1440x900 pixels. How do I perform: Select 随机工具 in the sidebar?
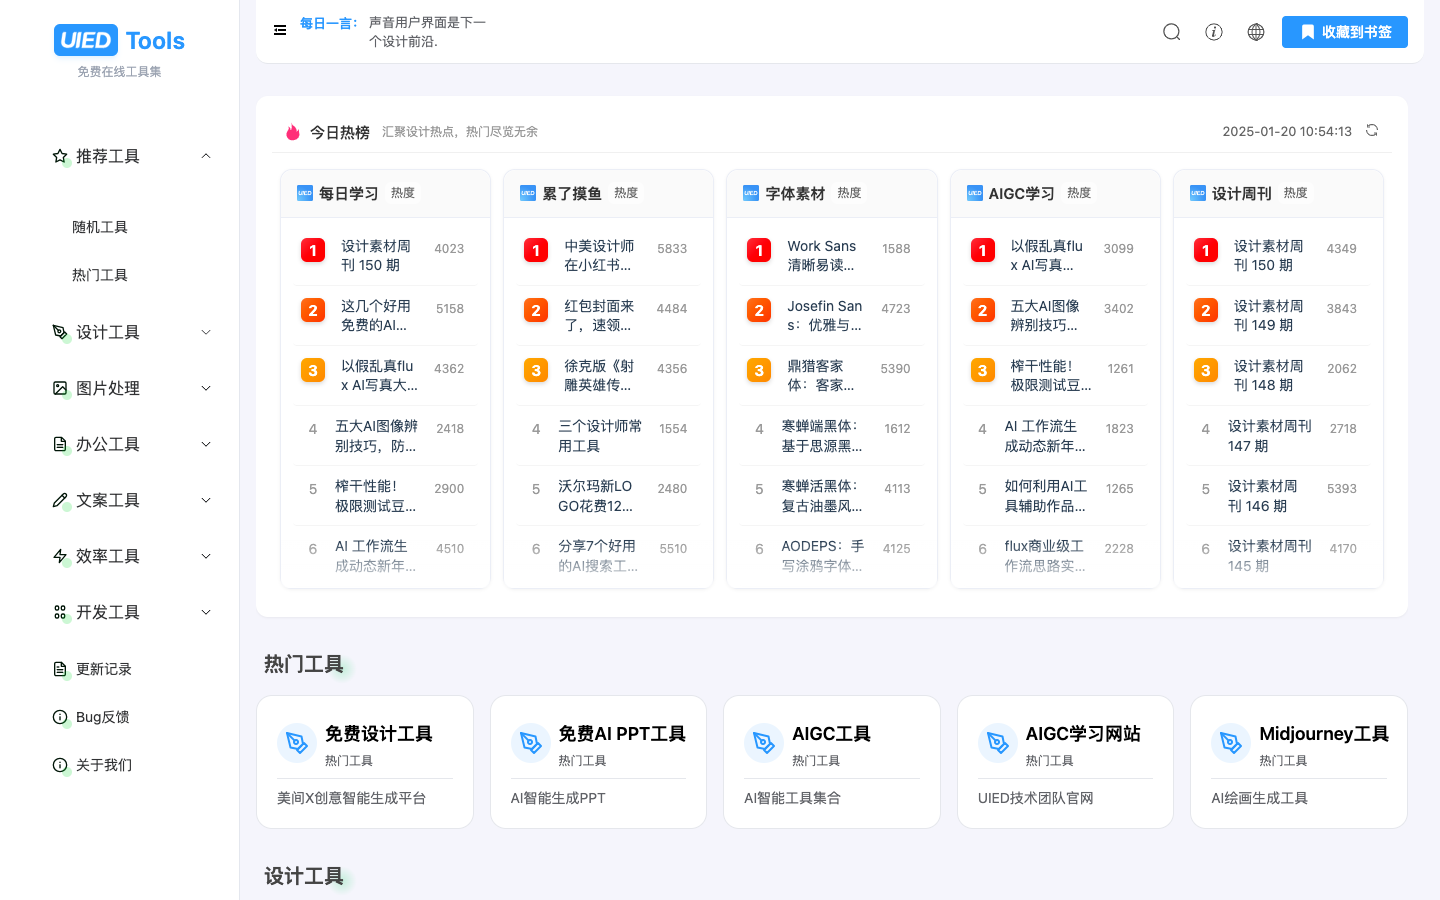[x=100, y=227]
